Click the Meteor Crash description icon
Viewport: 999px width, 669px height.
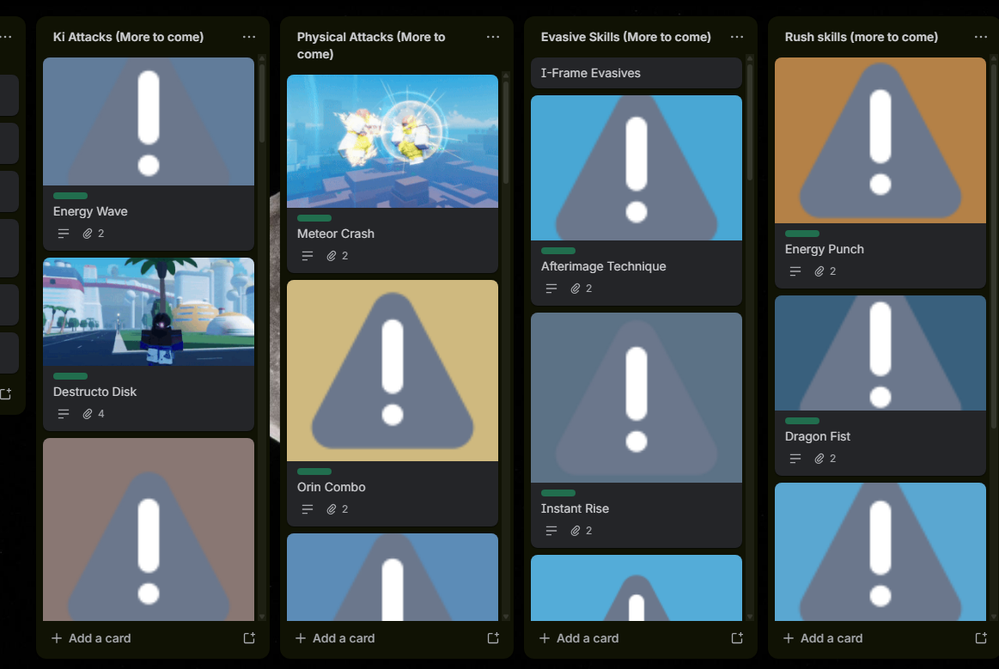tap(307, 256)
